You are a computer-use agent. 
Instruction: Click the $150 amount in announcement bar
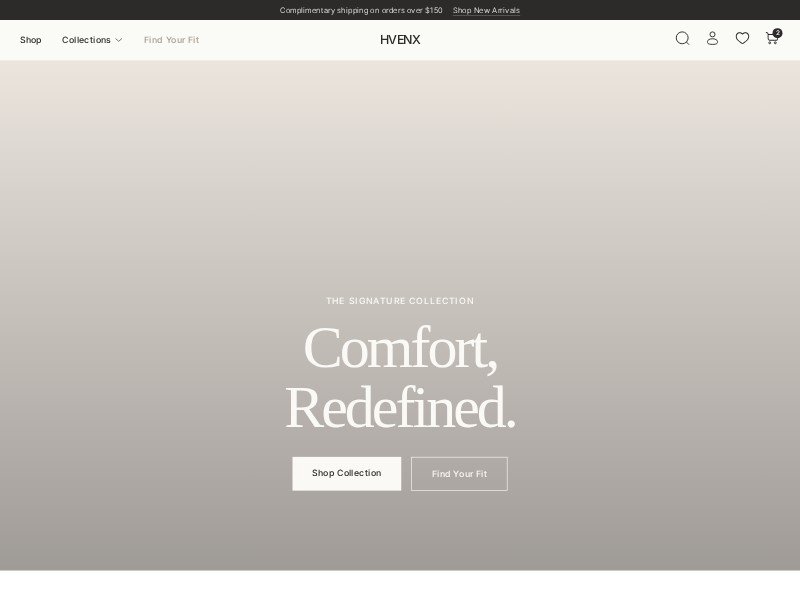click(x=434, y=10)
